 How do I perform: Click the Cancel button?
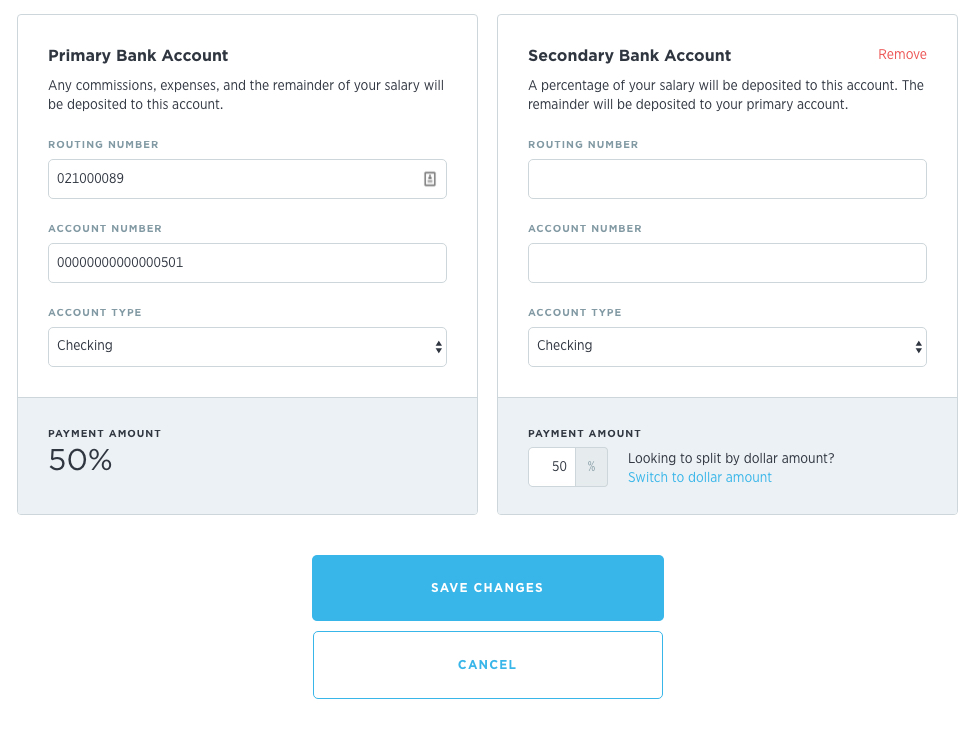click(487, 665)
